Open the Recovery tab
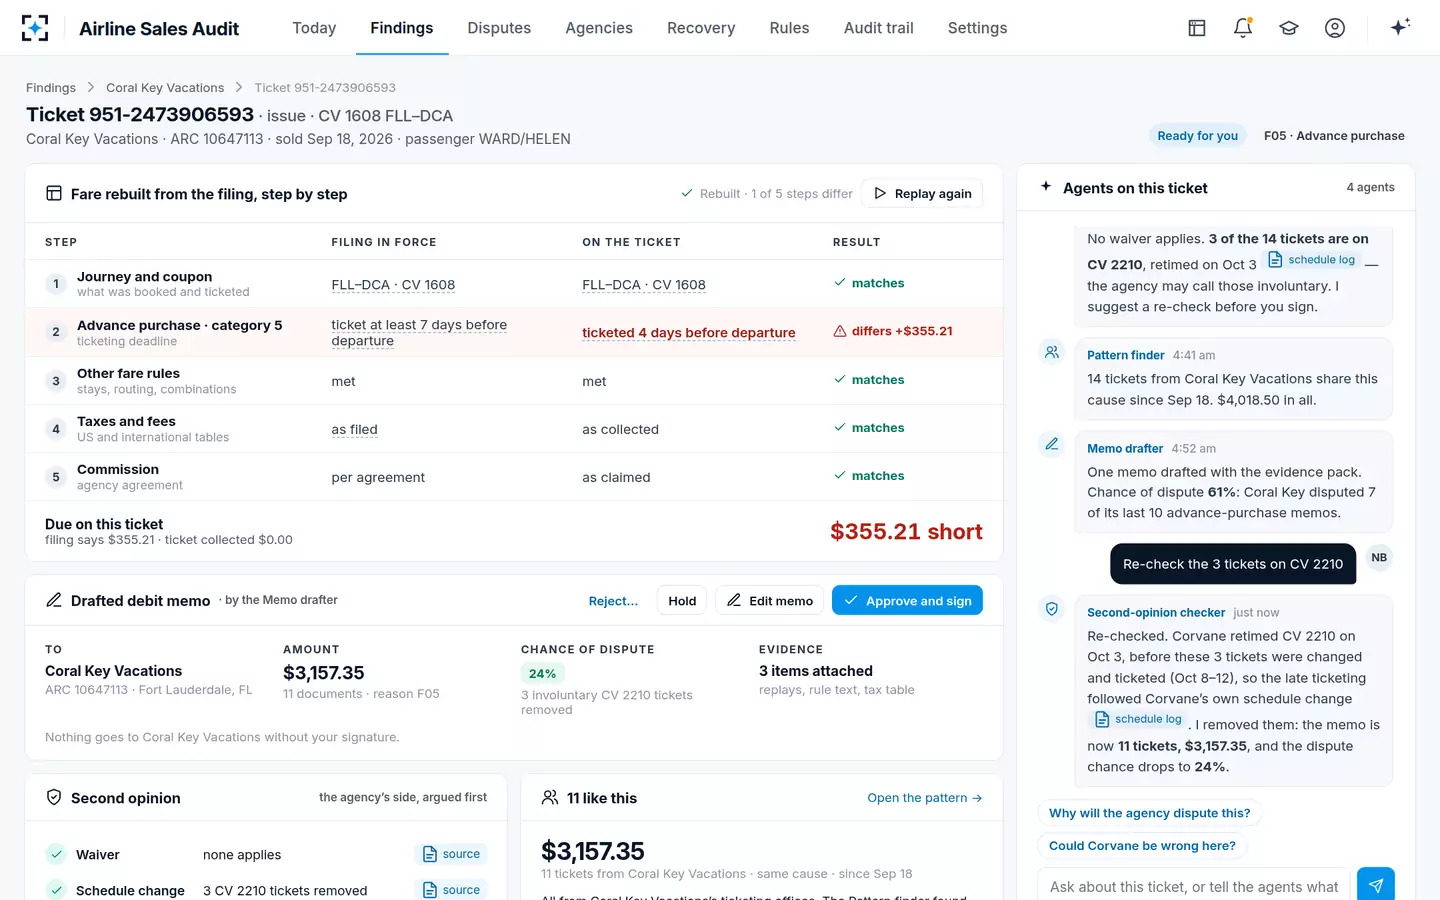 (x=701, y=28)
